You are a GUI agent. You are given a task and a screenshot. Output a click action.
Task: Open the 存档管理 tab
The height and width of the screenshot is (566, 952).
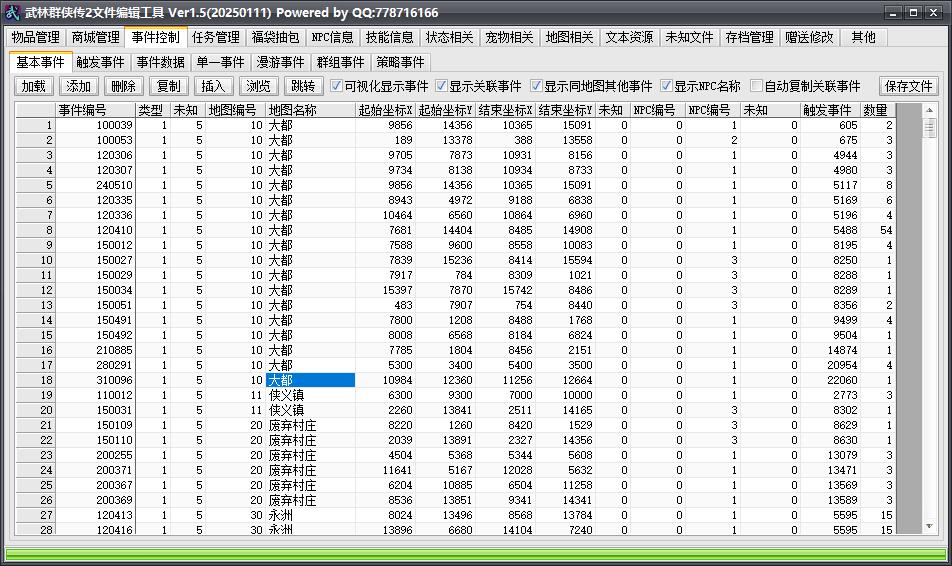(x=749, y=37)
